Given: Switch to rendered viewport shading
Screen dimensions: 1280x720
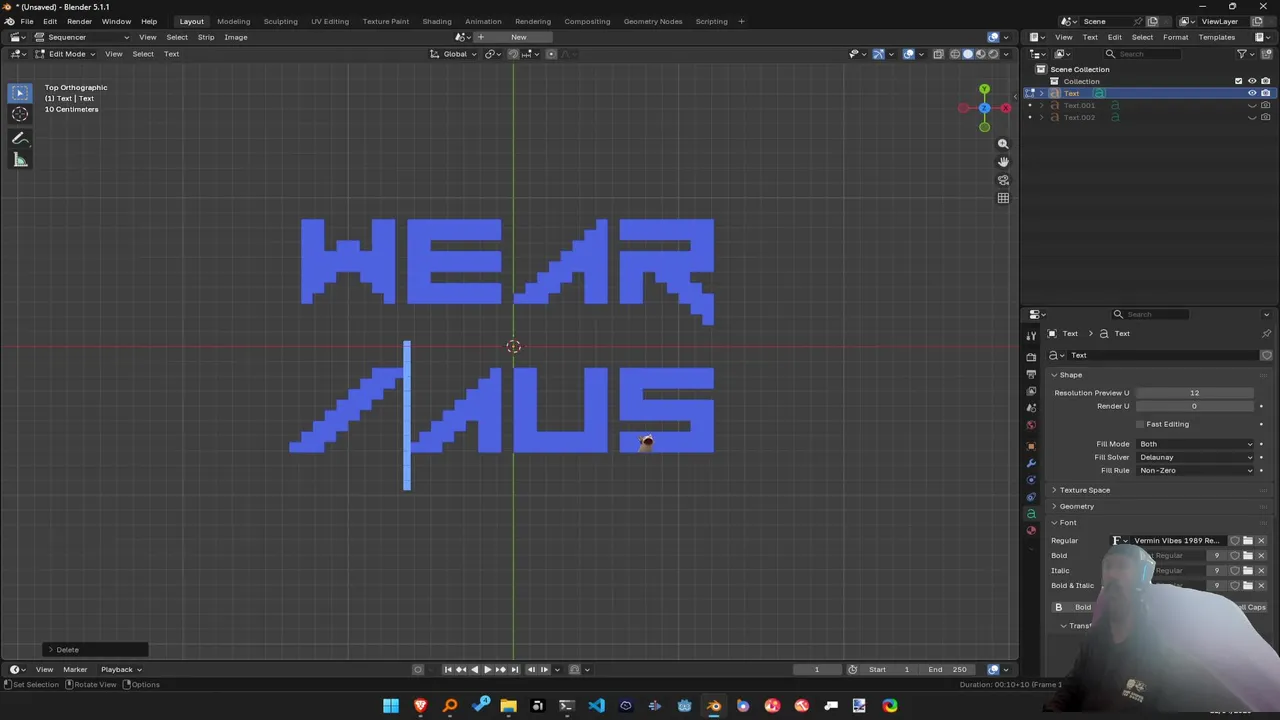Looking at the screenshot, I should (992, 54).
